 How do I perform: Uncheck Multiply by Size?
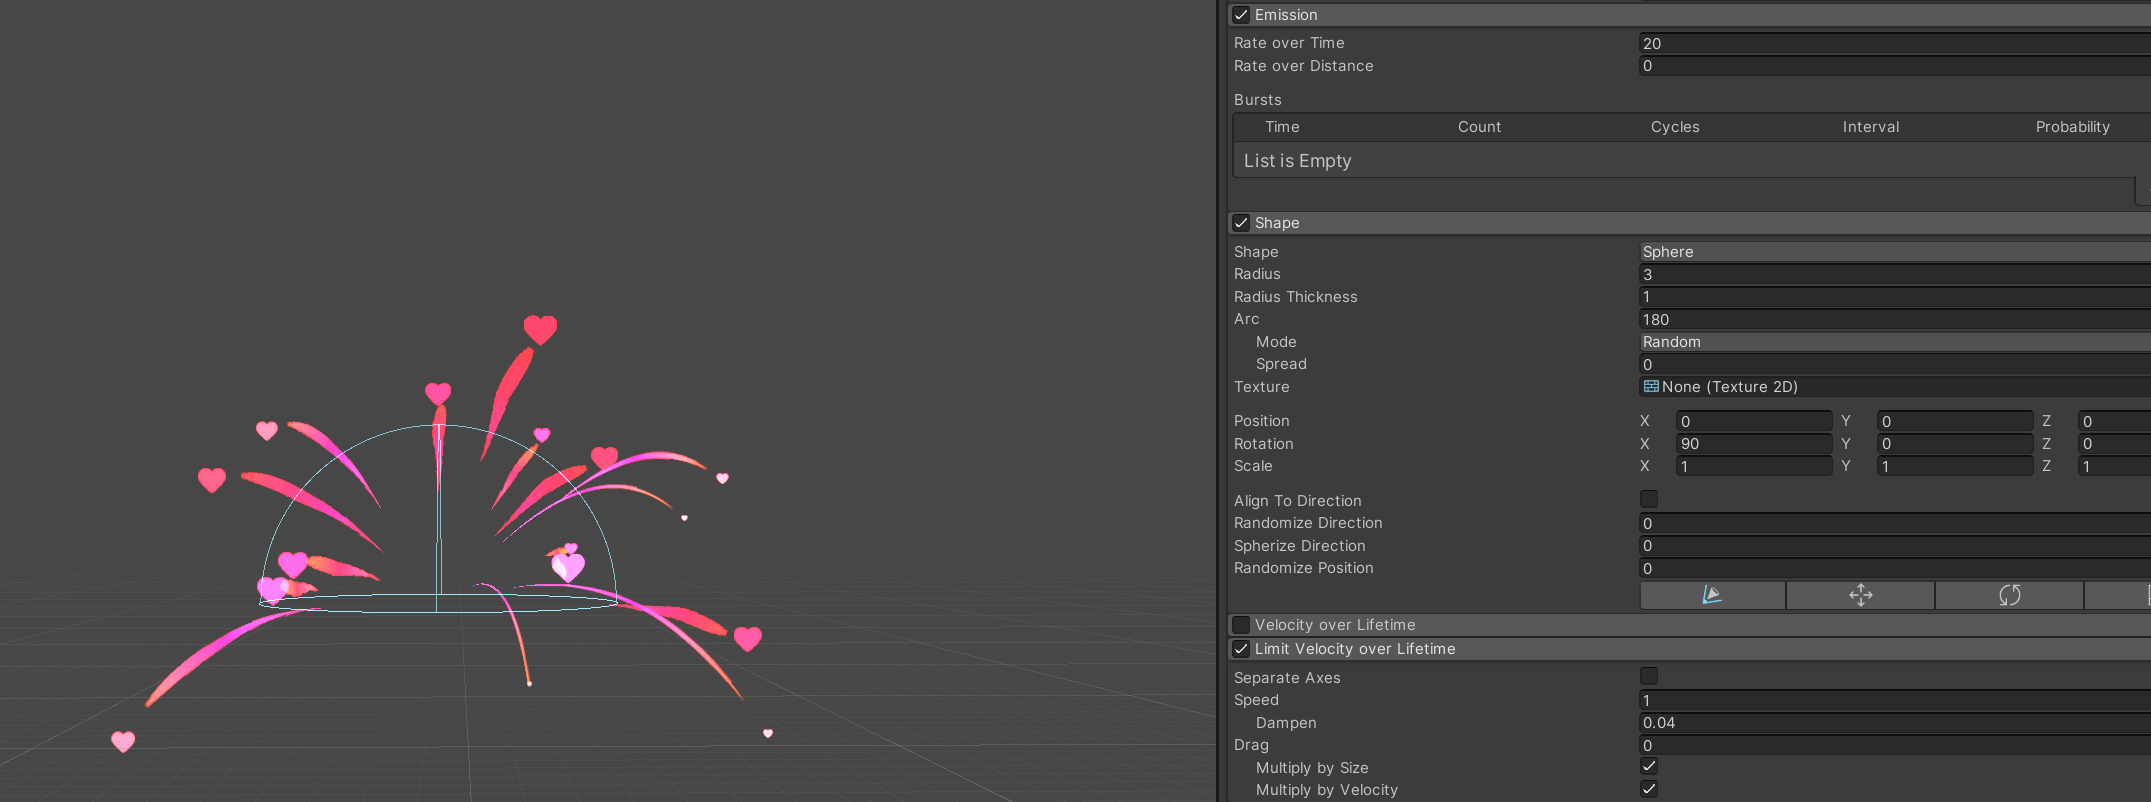click(1649, 767)
